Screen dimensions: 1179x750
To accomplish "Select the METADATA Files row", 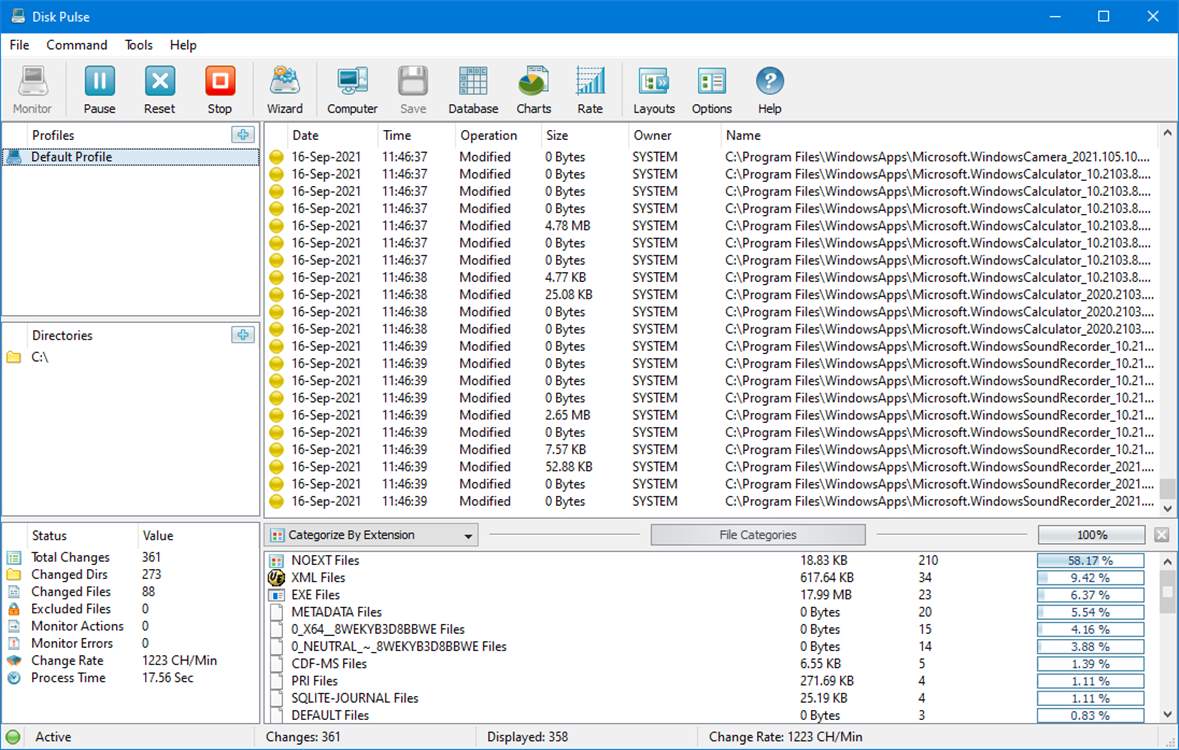I will [x=712, y=612].
